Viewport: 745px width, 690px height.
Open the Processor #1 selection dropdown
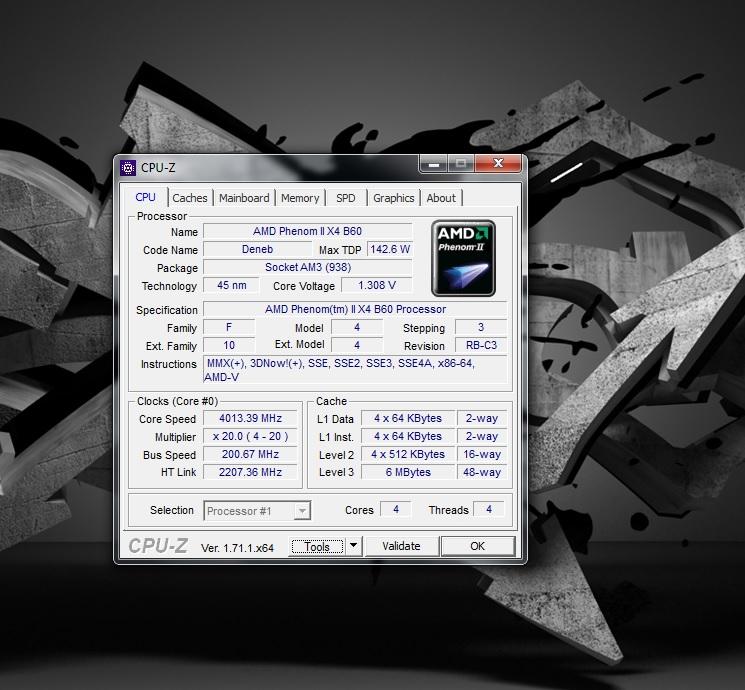click(257, 511)
